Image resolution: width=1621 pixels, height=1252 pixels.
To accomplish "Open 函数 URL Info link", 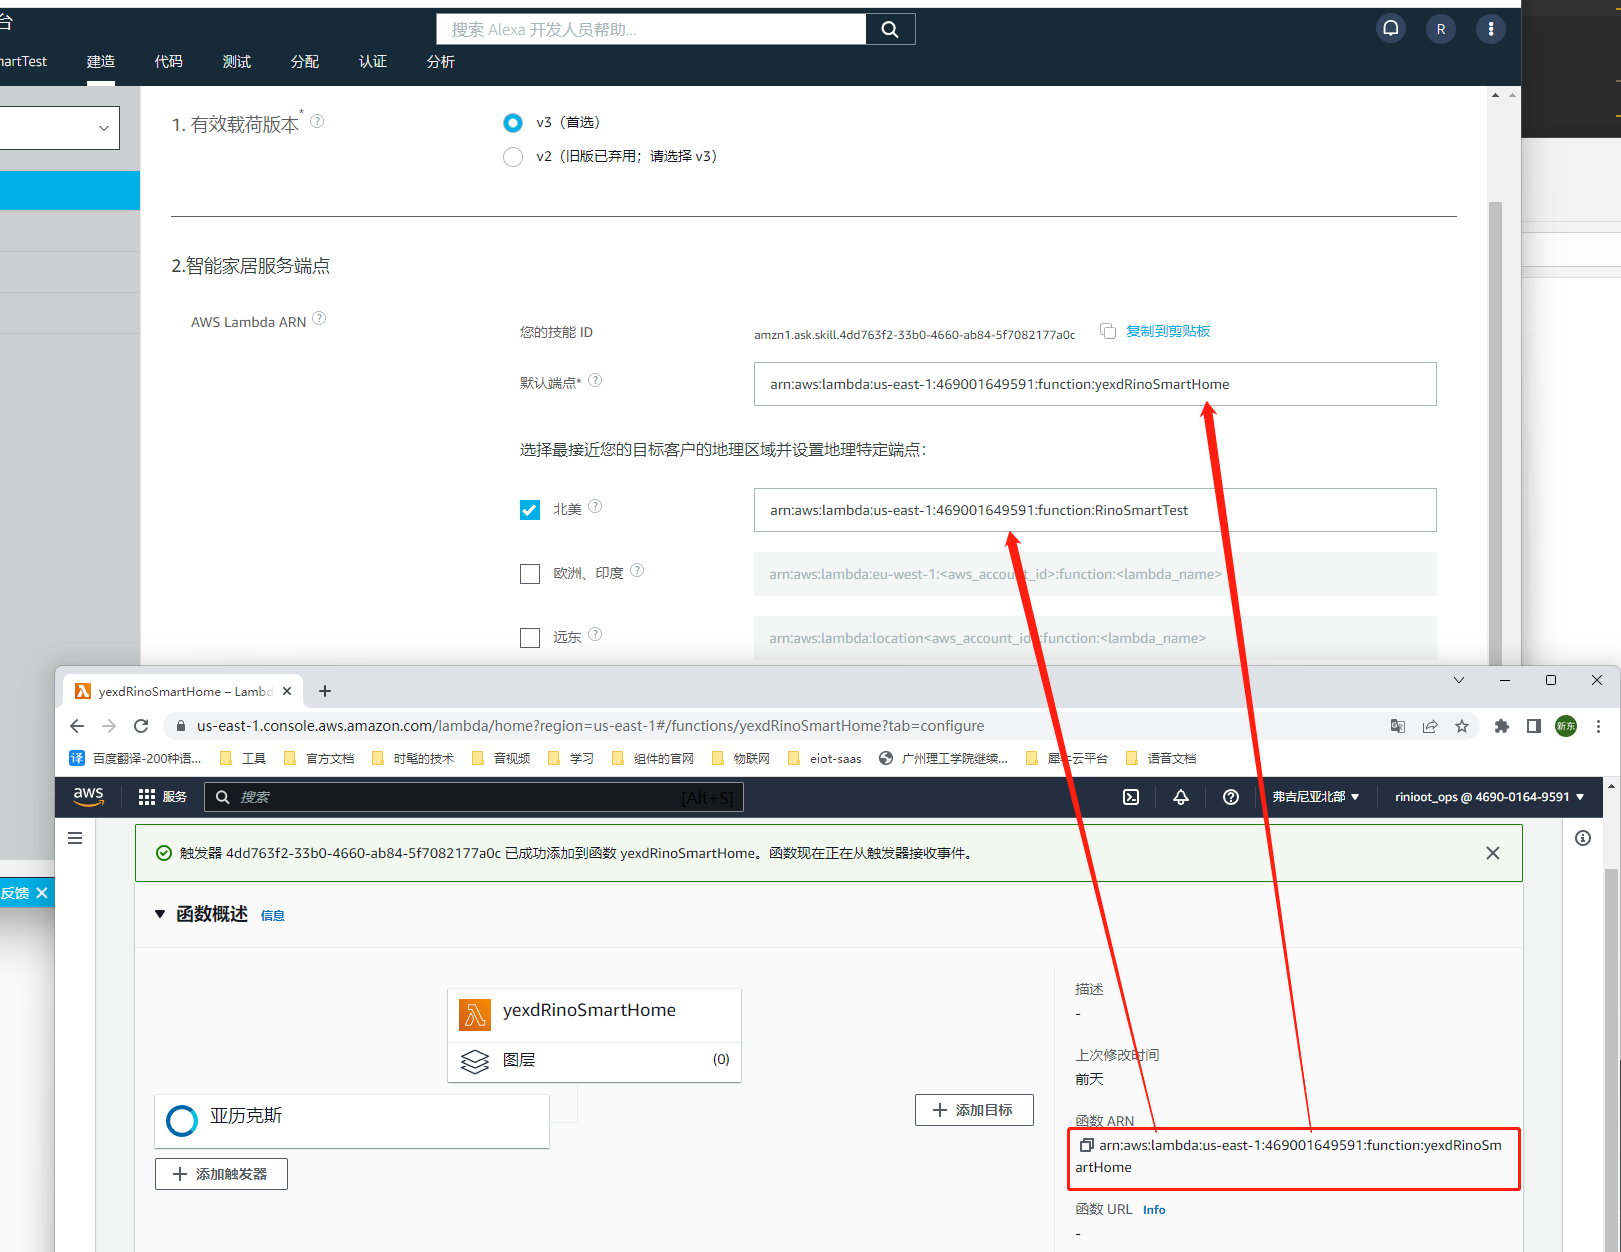I will click(x=1154, y=1210).
